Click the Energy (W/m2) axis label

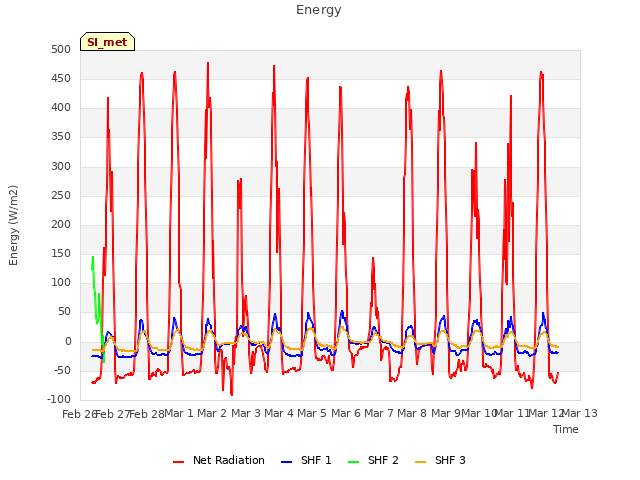coord(13,225)
